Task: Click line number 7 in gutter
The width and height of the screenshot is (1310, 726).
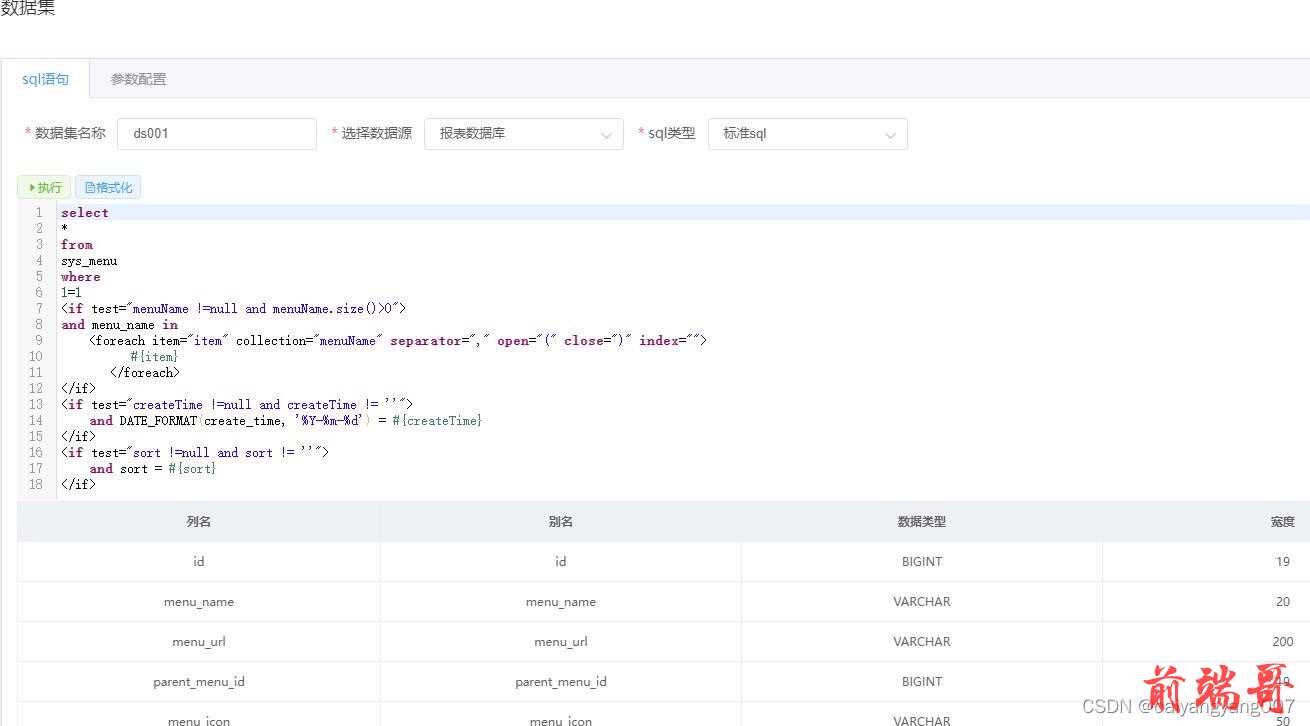Action: (x=39, y=309)
